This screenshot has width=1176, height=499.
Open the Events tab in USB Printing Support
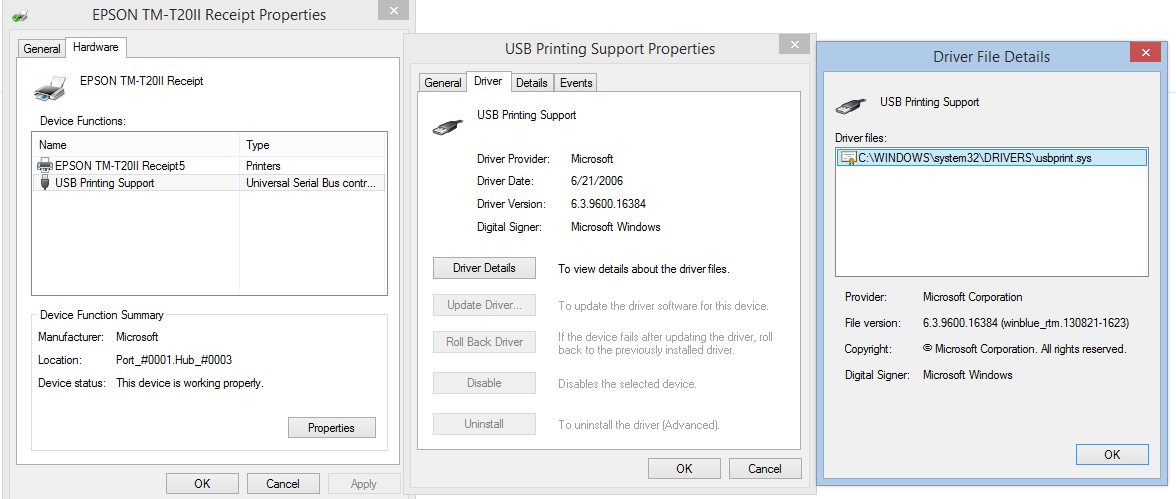click(x=576, y=83)
